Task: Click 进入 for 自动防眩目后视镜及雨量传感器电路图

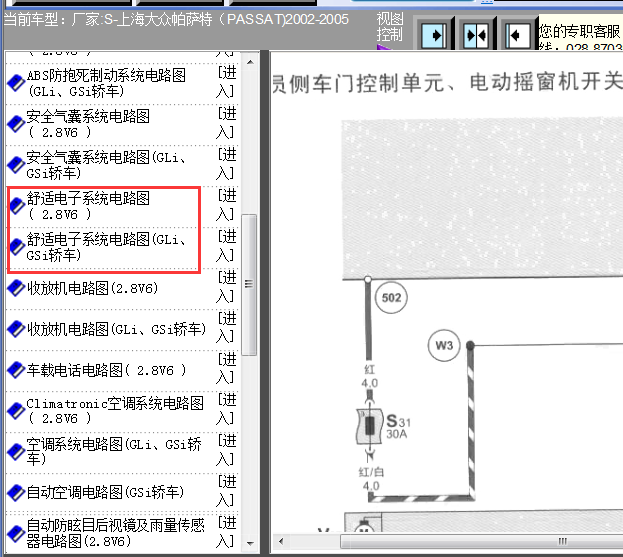Action: pyautogui.click(x=226, y=532)
